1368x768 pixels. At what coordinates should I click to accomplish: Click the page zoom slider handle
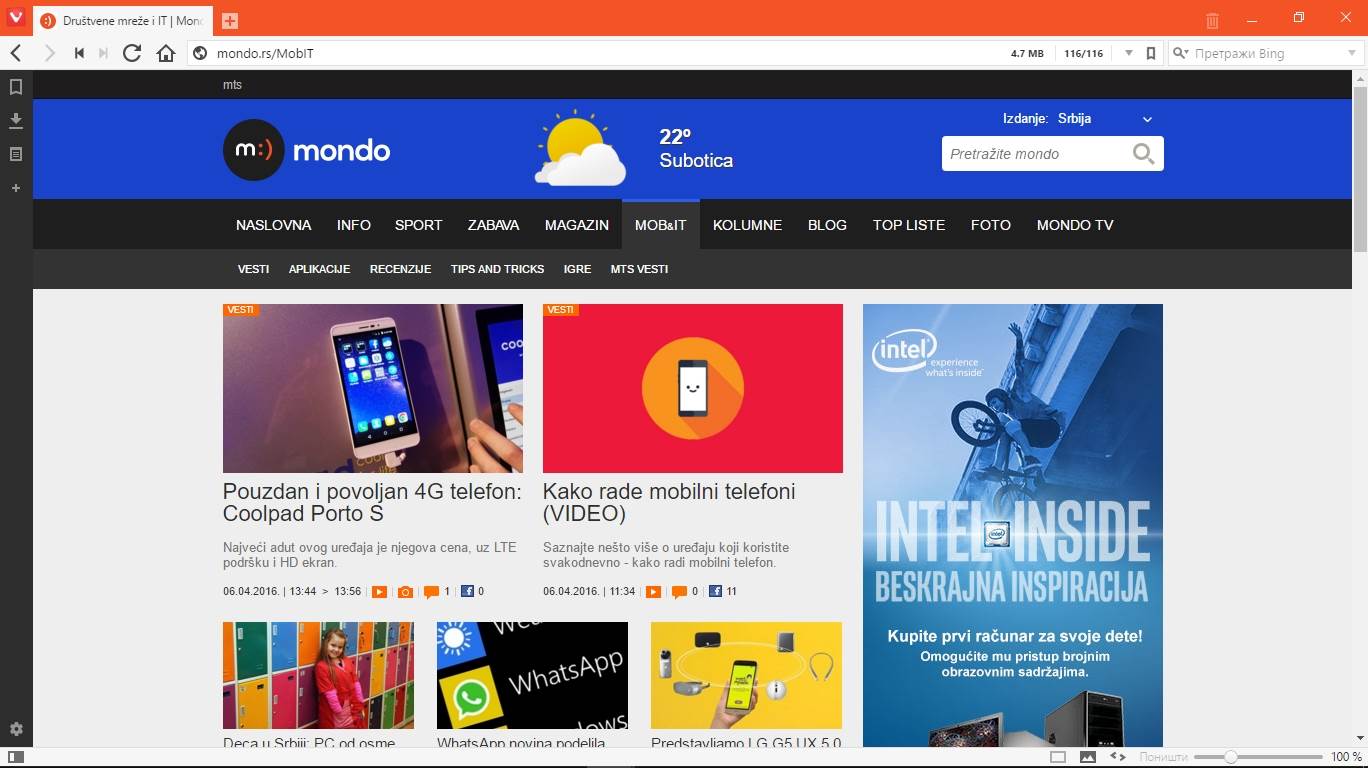1231,757
